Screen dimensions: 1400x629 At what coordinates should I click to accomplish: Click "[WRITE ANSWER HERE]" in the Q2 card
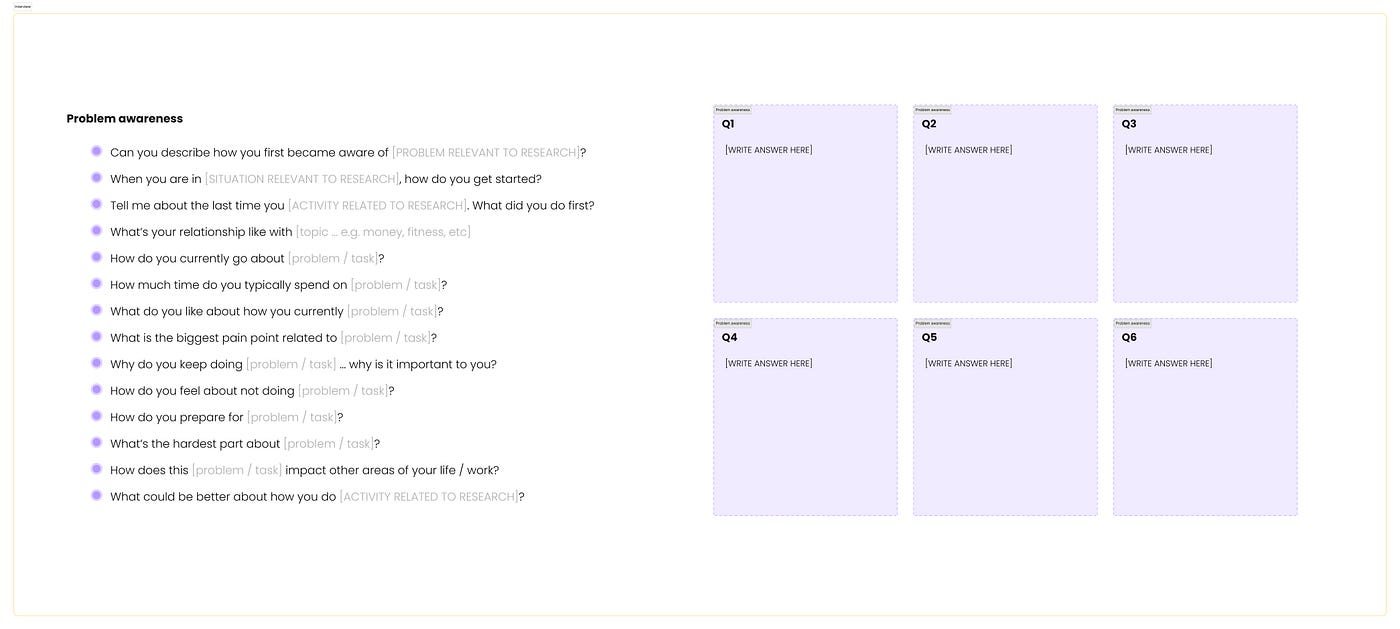pyautogui.click(x=968, y=150)
